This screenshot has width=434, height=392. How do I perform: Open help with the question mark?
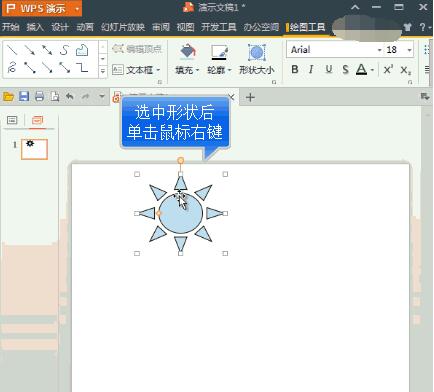tap(422, 27)
